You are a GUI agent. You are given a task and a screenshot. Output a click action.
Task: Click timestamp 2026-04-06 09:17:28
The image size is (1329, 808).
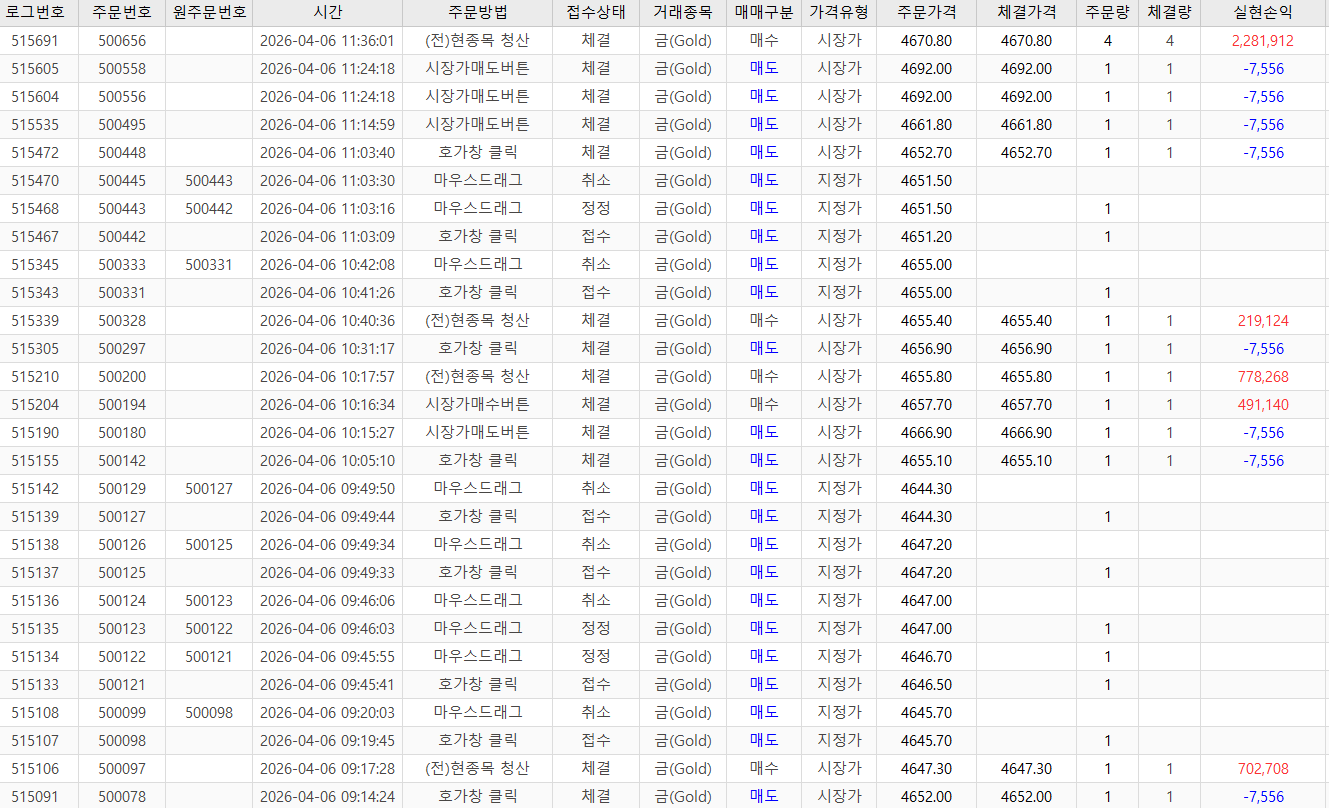point(327,769)
